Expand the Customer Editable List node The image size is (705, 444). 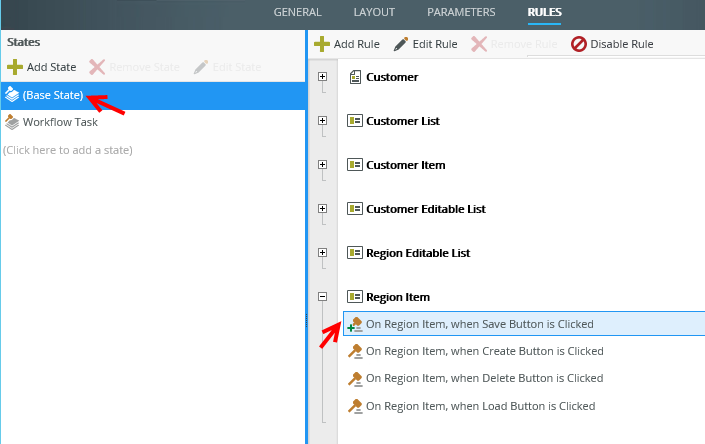[322, 209]
